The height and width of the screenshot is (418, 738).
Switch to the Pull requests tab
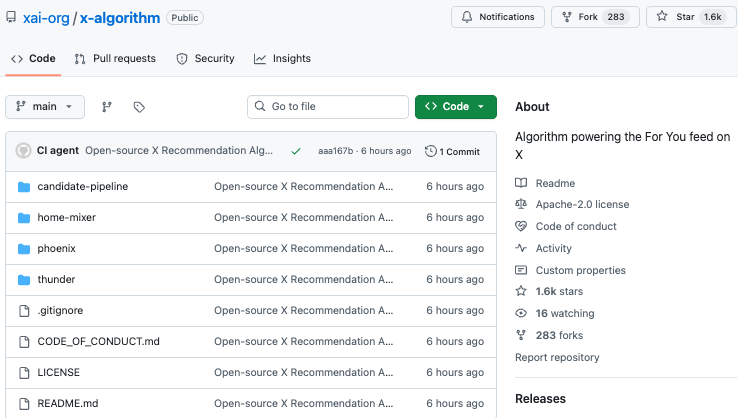coord(115,59)
